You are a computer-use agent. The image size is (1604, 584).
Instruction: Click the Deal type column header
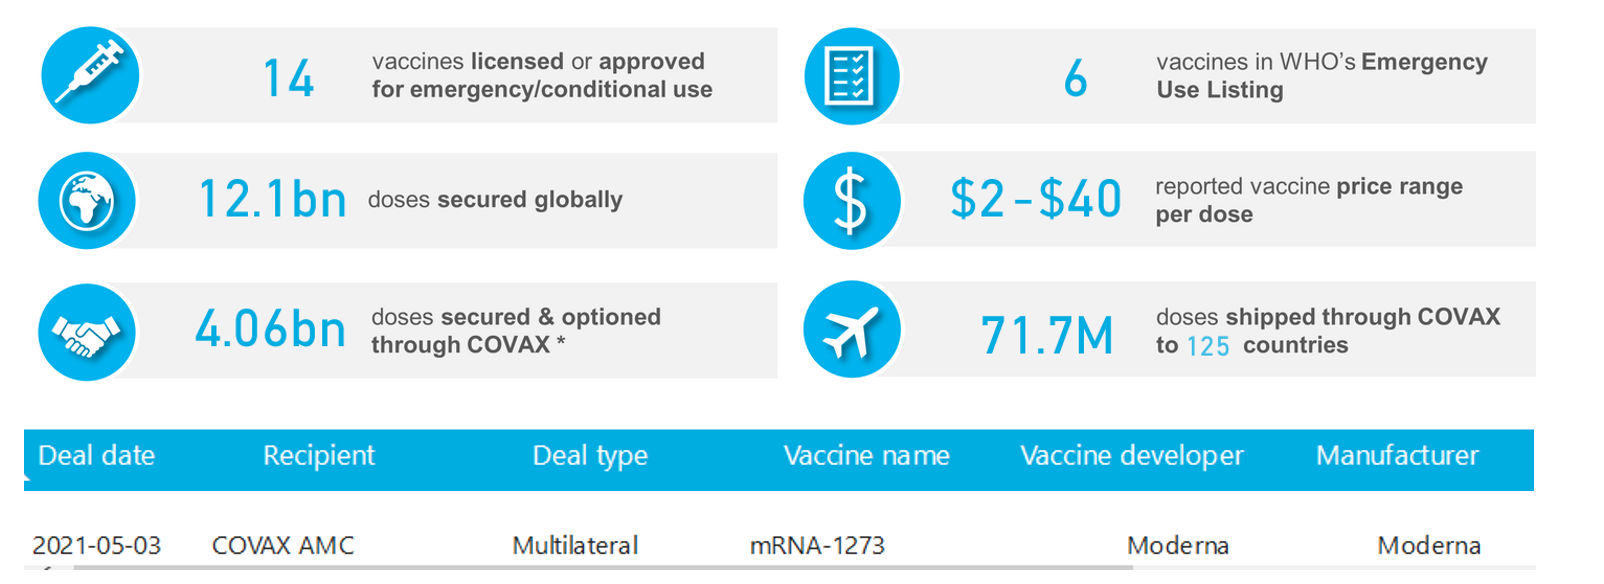coord(590,456)
